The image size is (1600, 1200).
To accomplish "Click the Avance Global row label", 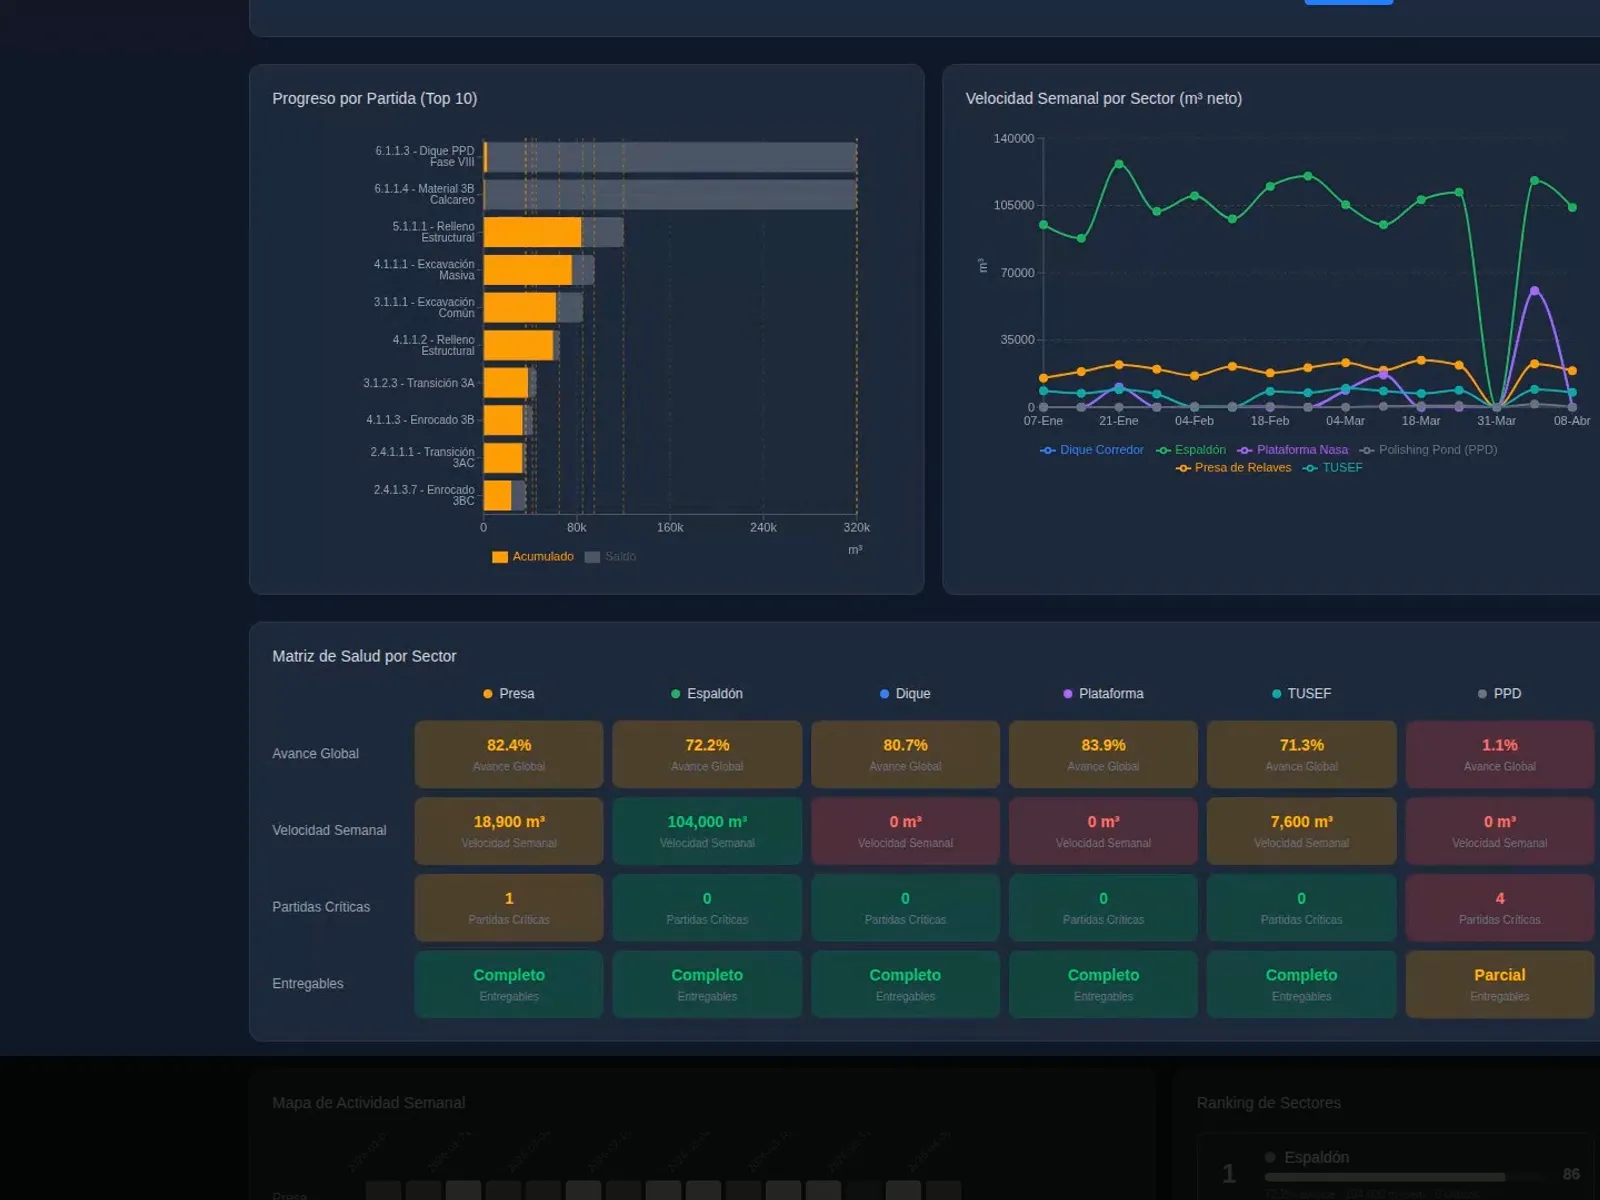I will [x=315, y=754].
